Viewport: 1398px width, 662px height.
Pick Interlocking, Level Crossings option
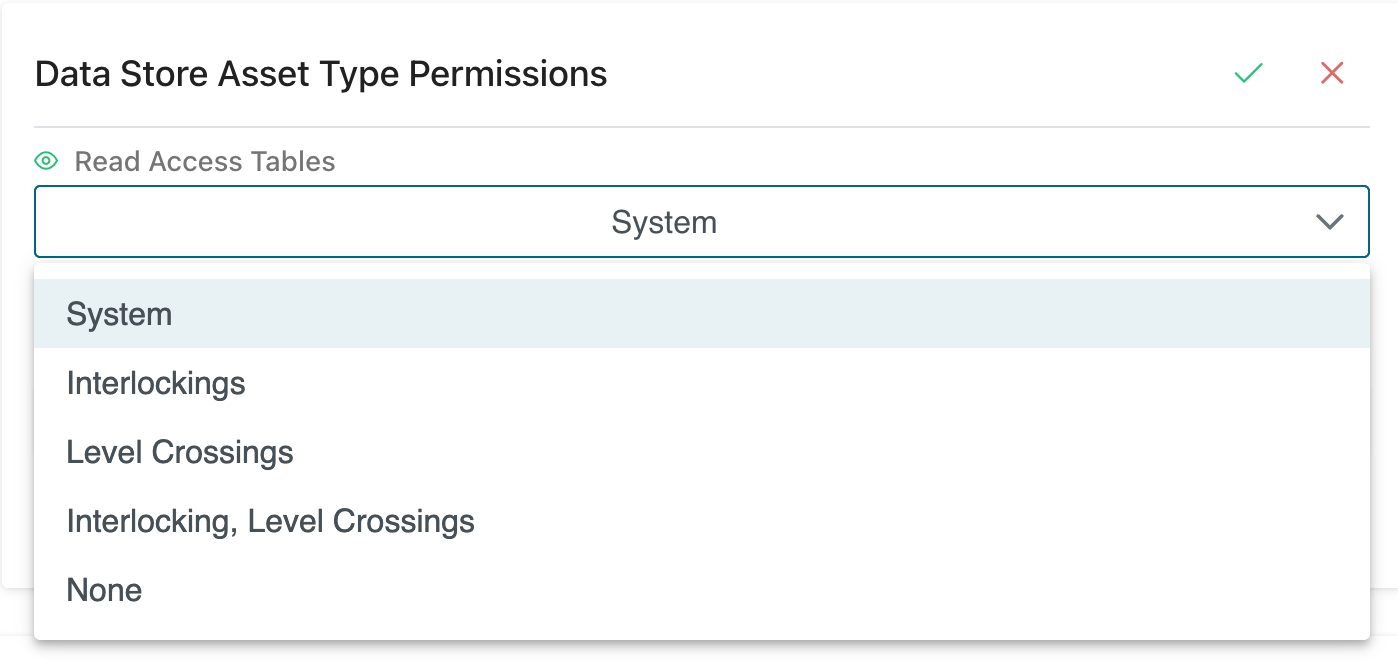pyautogui.click(x=270, y=521)
